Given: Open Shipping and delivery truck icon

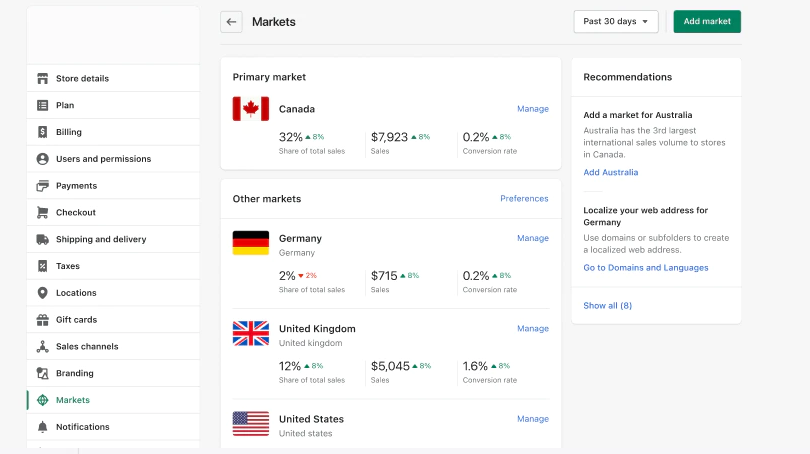Looking at the screenshot, I should coord(42,239).
